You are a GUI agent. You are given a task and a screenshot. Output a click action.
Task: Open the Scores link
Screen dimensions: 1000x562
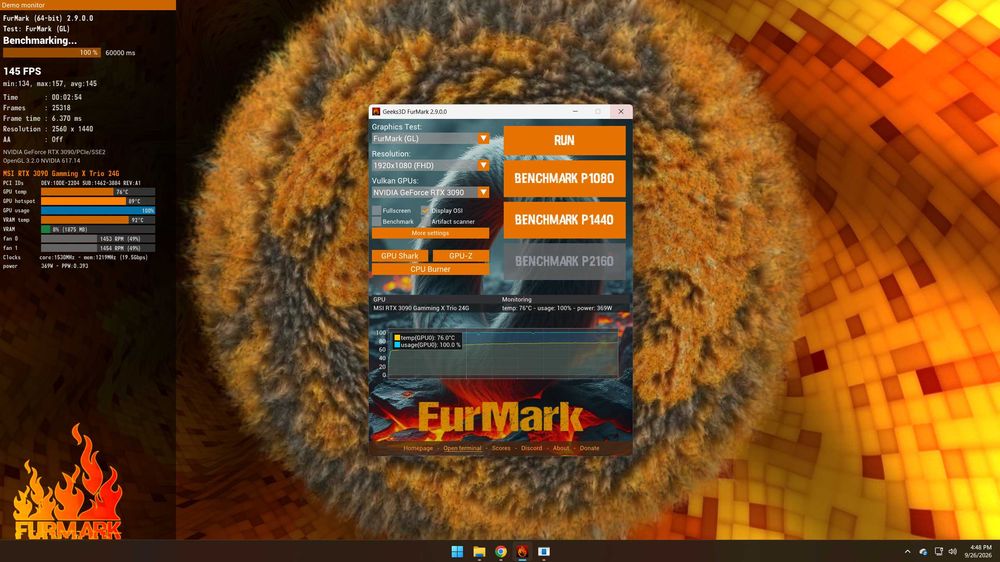pyautogui.click(x=501, y=448)
